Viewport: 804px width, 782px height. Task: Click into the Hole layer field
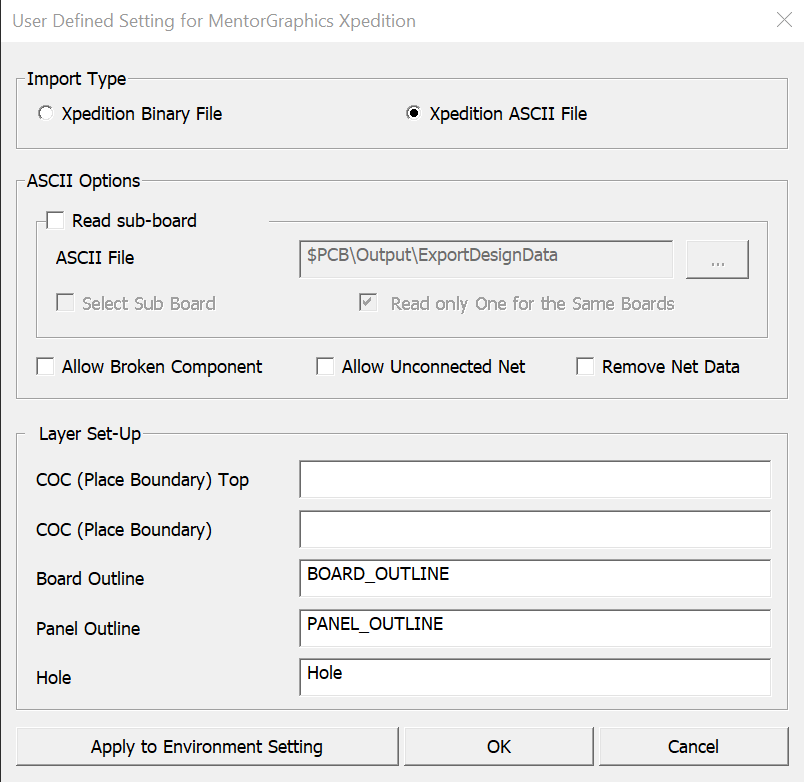point(534,677)
